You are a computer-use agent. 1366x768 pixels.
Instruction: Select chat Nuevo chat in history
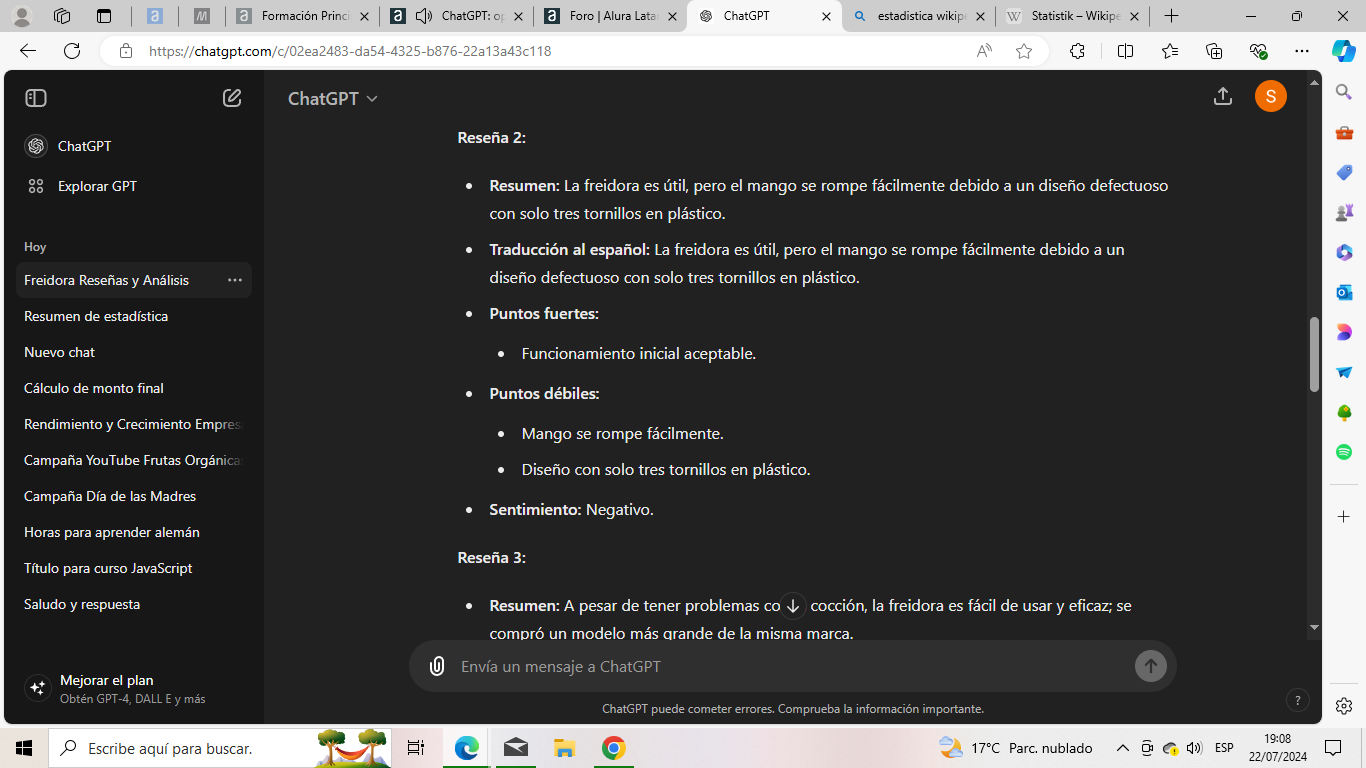pos(133,352)
